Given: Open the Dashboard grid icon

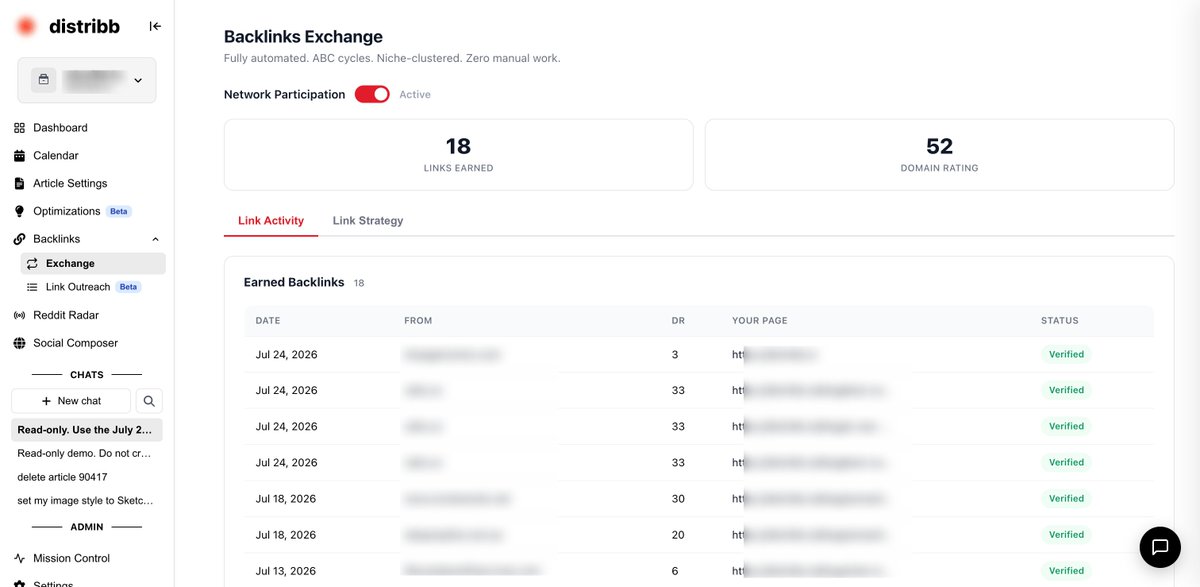Looking at the screenshot, I should click(x=19, y=128).
